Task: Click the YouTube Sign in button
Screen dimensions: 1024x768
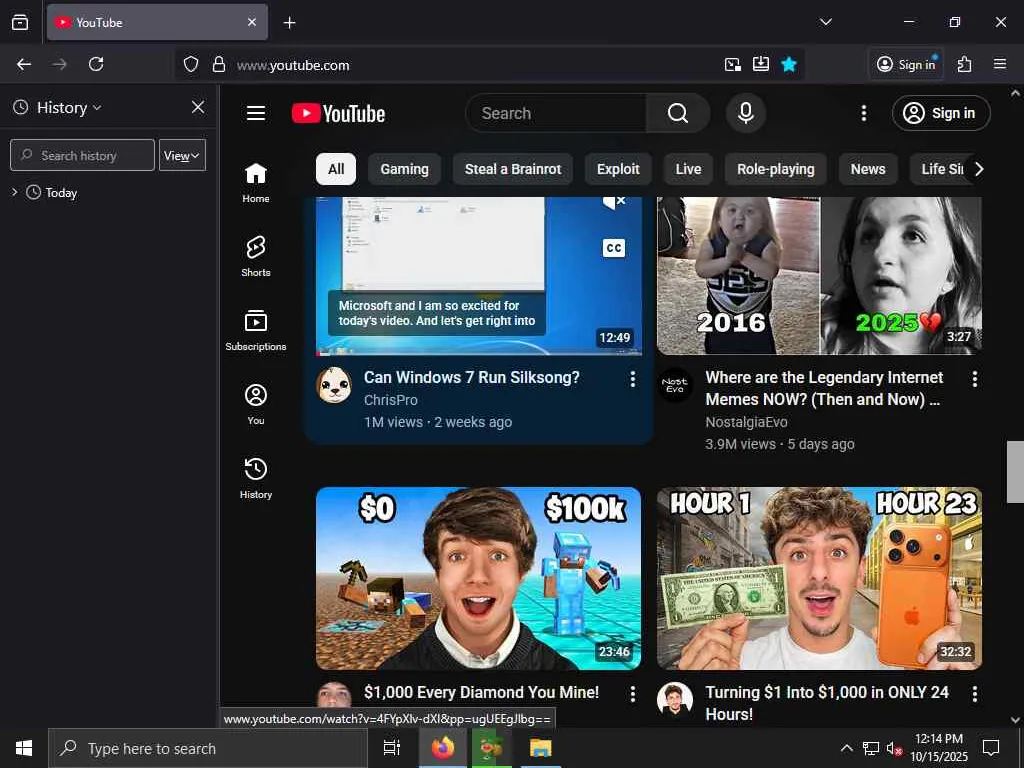Action: 941,113
